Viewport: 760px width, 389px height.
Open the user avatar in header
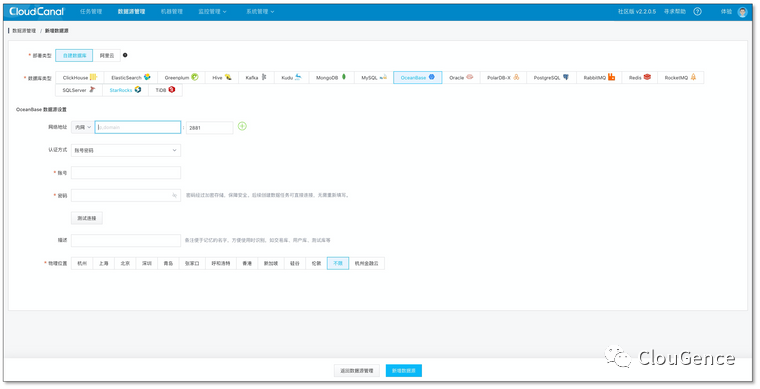coord(742,12)
